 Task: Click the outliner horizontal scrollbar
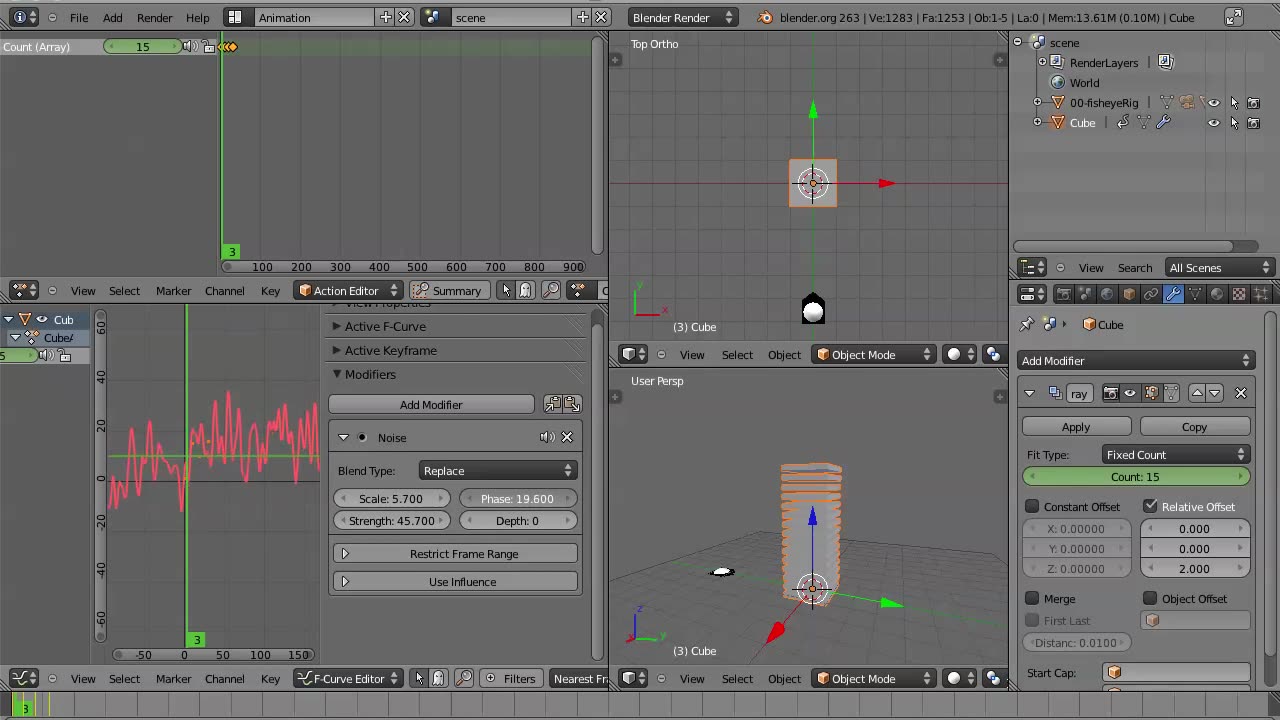click(1124, 246)
